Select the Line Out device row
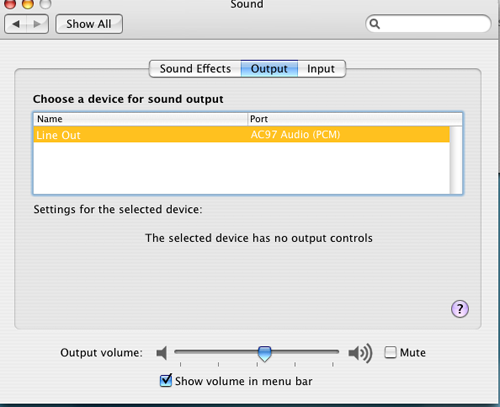Screen dimensions: 500x407 tap(241, 135)
